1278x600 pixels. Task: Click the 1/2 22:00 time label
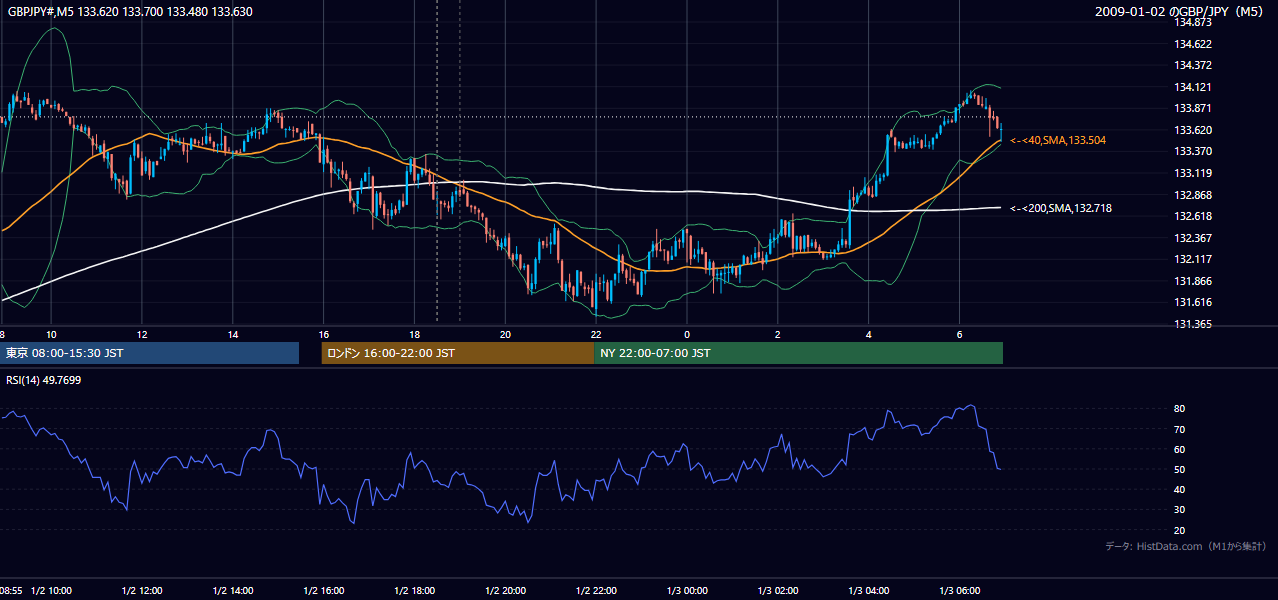pyautogui.click(x=596, y=590)
